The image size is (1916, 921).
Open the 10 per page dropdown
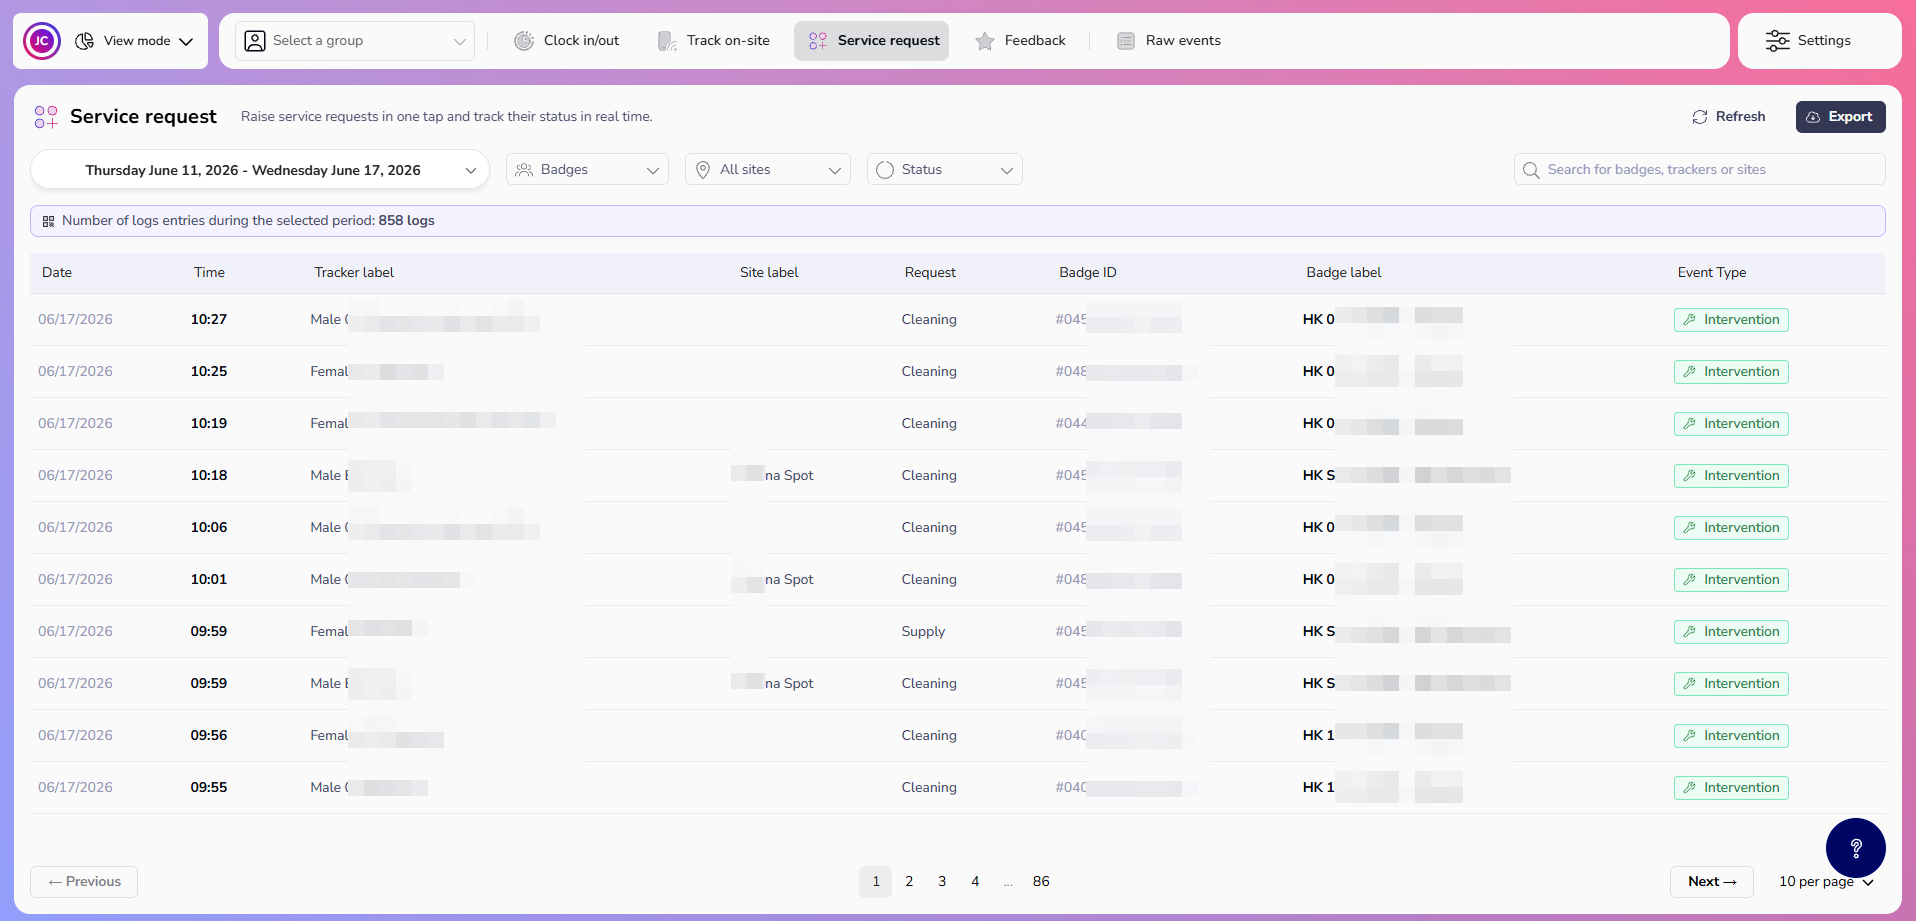[x=1826, y=882]
